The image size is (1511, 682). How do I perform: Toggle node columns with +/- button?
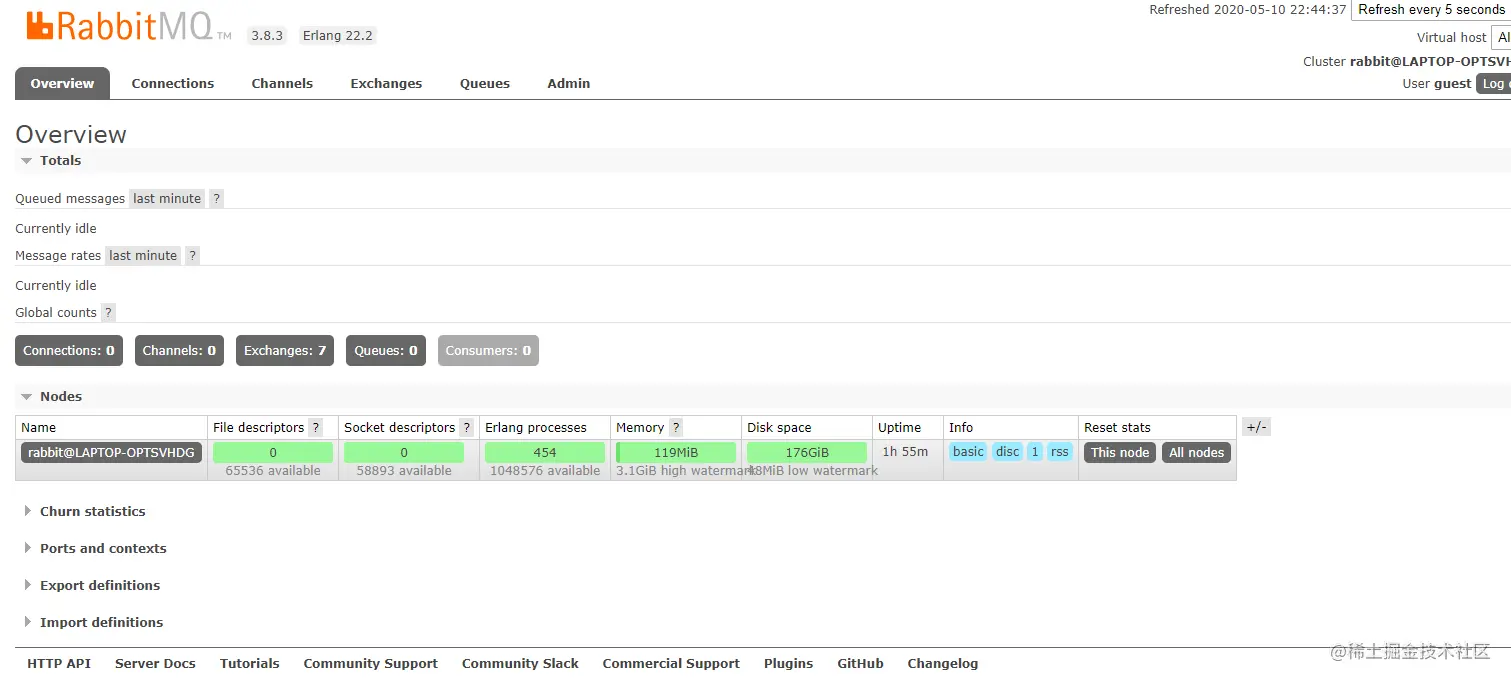pos(1256,427)
